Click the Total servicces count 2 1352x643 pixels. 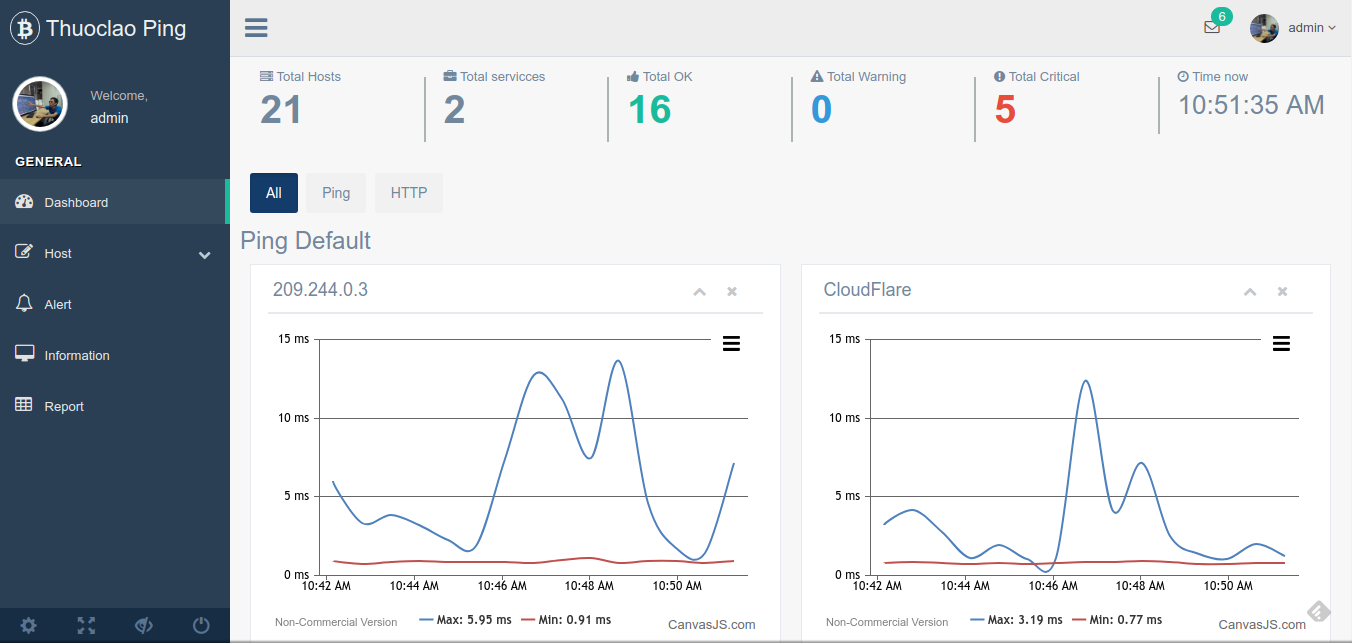[454, 109]
